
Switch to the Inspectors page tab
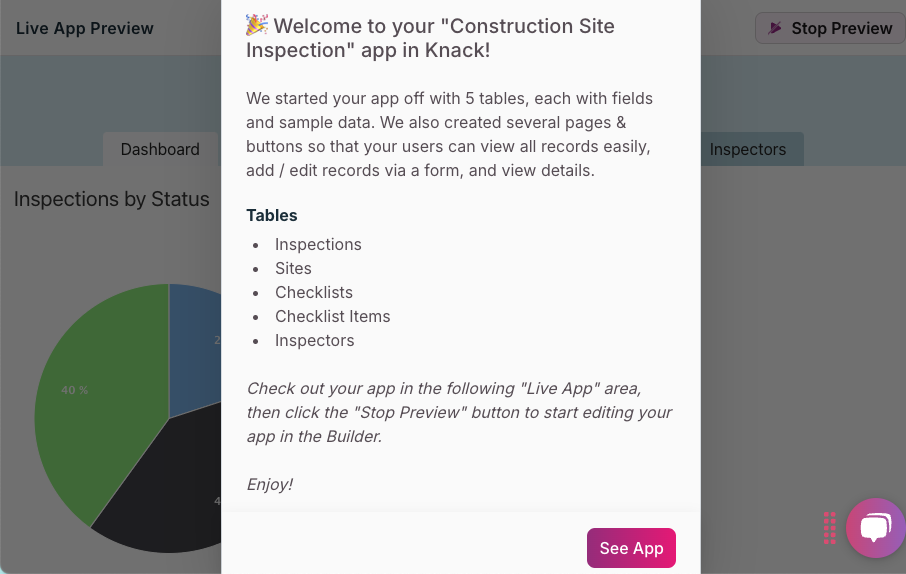(x=747, y=149)
